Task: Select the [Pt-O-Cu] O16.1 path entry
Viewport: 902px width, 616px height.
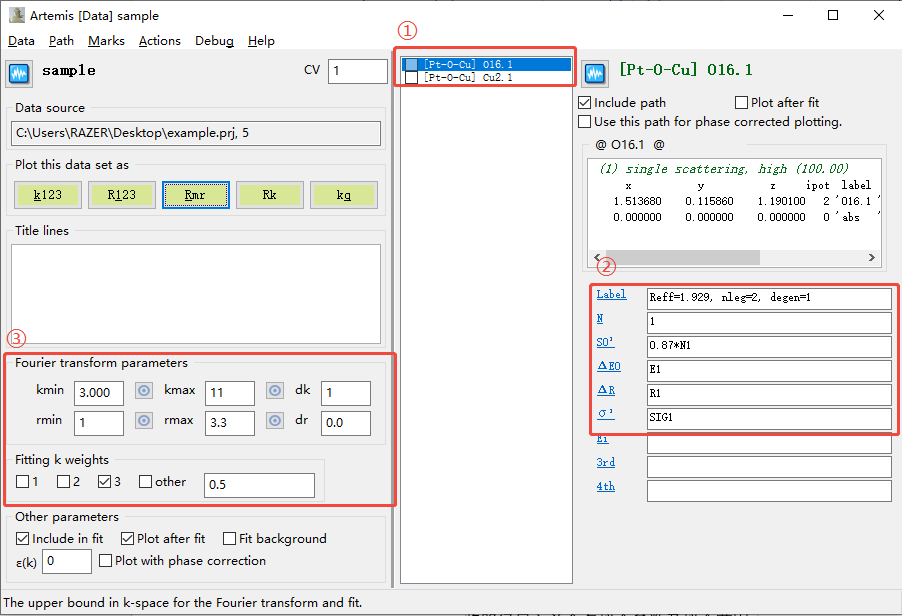Action: point(468,65)
